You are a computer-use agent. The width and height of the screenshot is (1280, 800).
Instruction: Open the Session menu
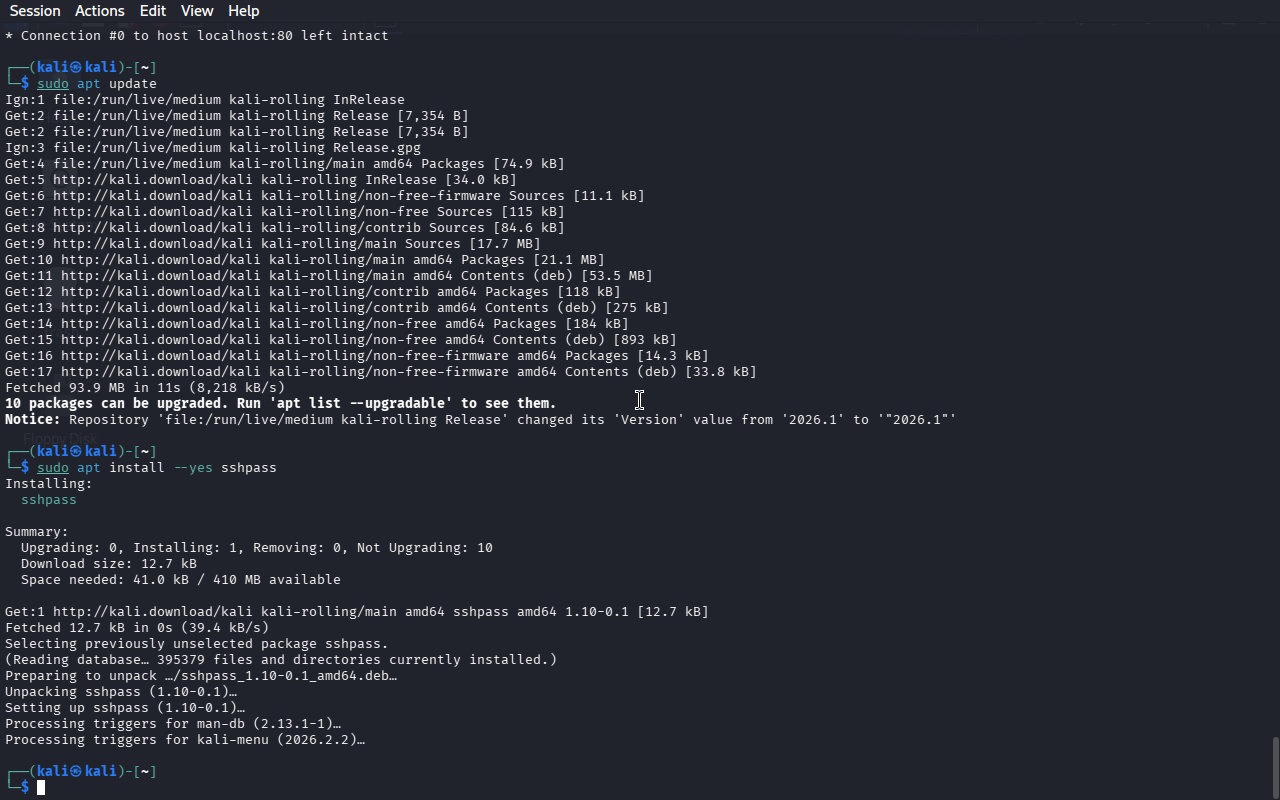35,11
